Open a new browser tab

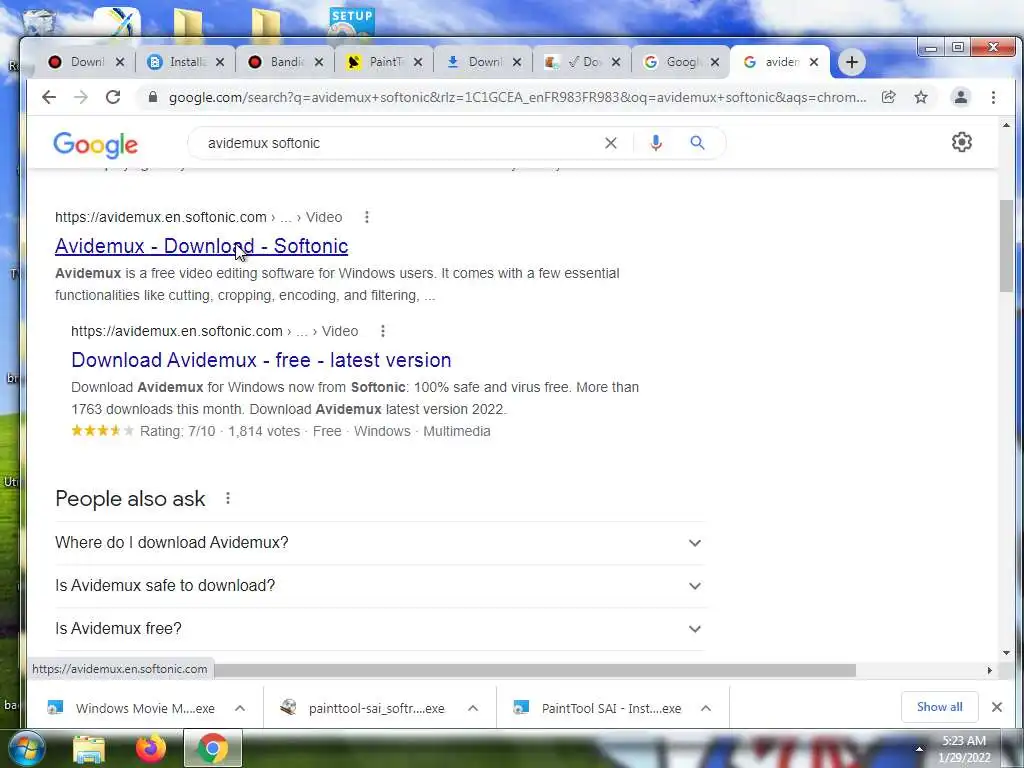(x=852, y=62)
